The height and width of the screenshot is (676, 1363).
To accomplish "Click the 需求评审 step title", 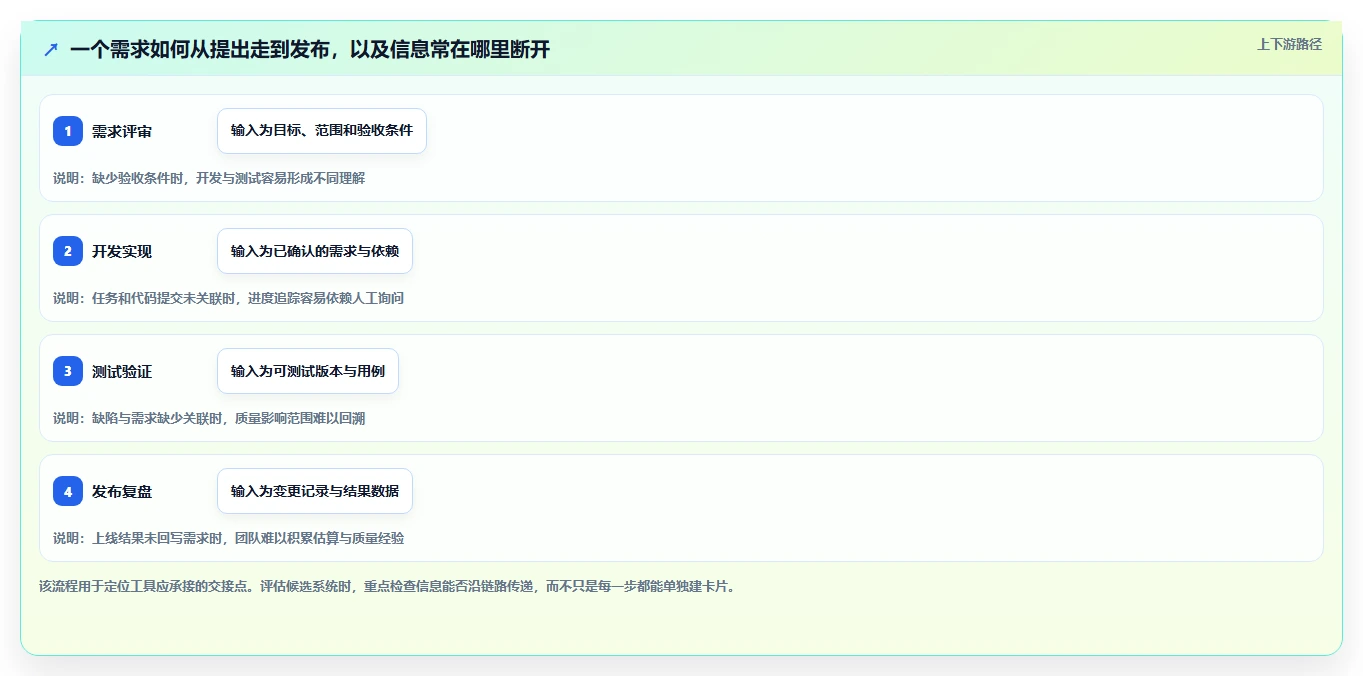I will point(122,132).
